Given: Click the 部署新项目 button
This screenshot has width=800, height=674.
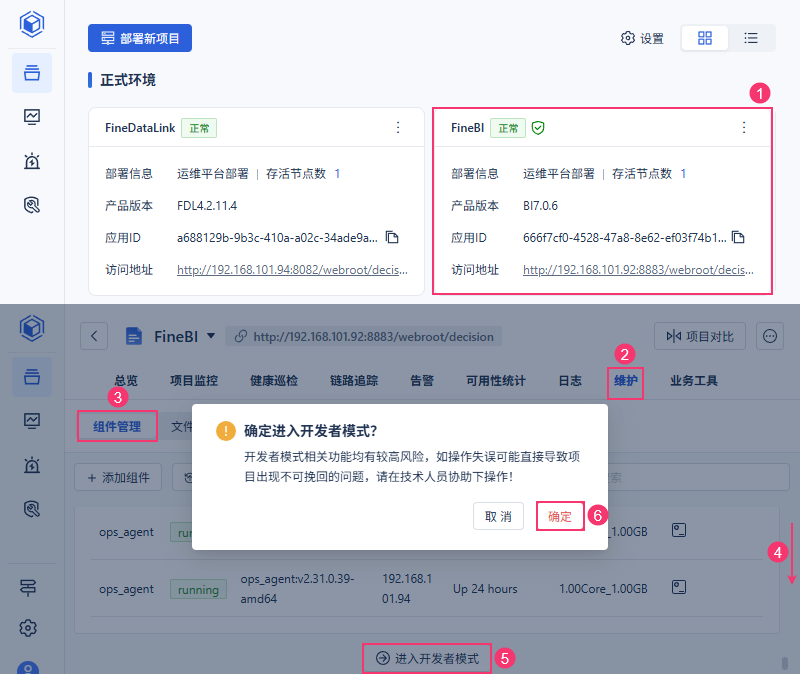Looking at the screenshot, I should tap(140, 38).
